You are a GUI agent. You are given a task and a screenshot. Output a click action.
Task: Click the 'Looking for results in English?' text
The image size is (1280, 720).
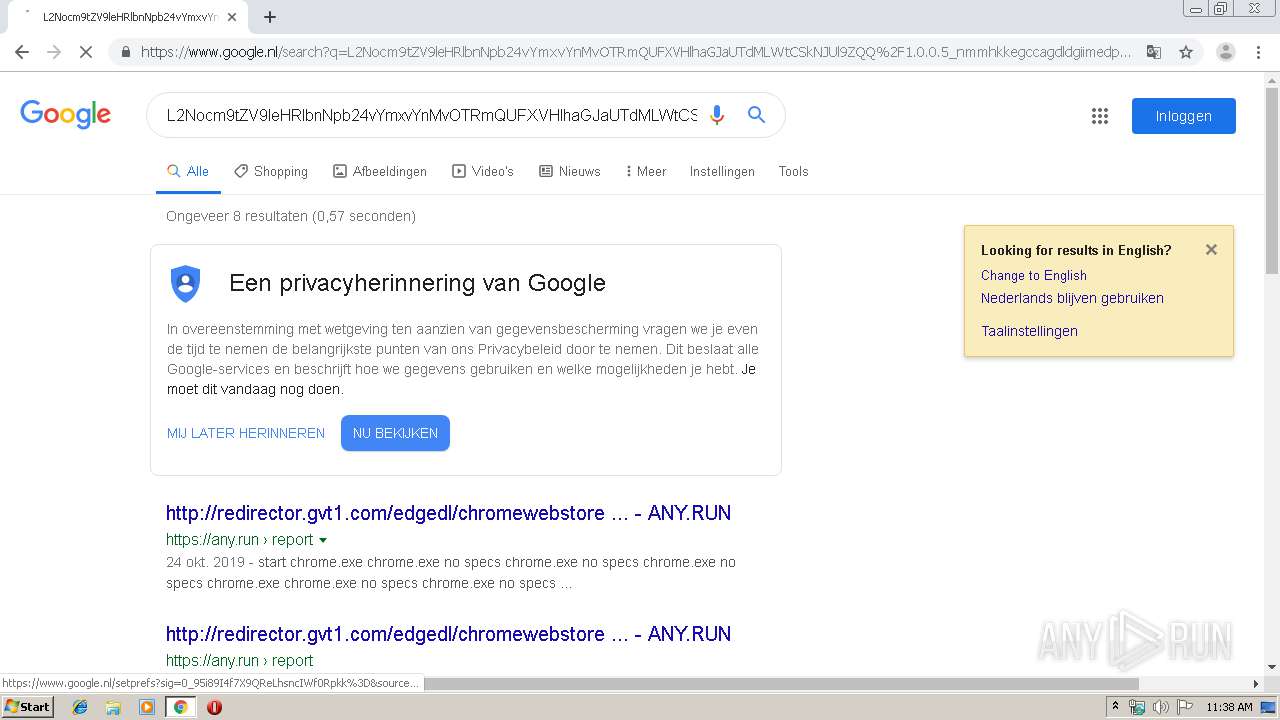pos(1076,250)
